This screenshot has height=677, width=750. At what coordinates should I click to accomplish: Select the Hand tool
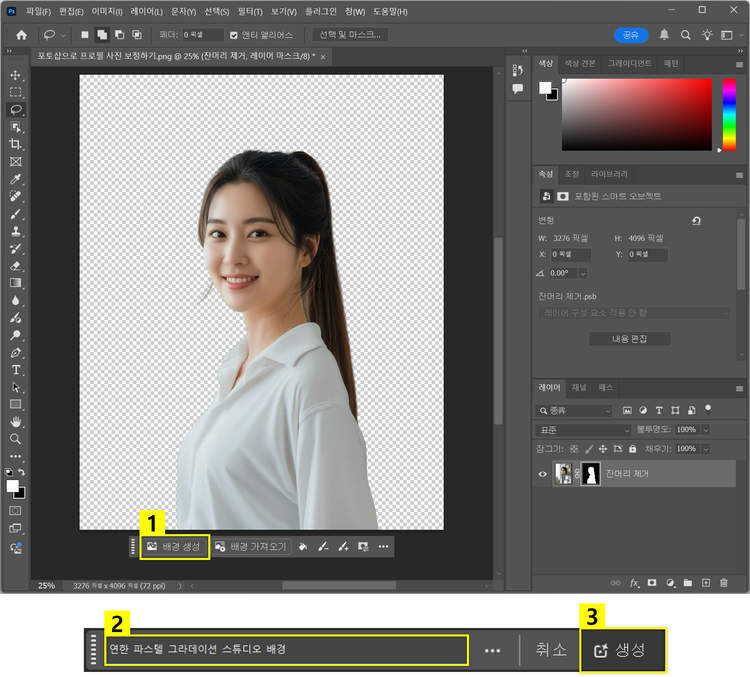(x=16, y=422)
